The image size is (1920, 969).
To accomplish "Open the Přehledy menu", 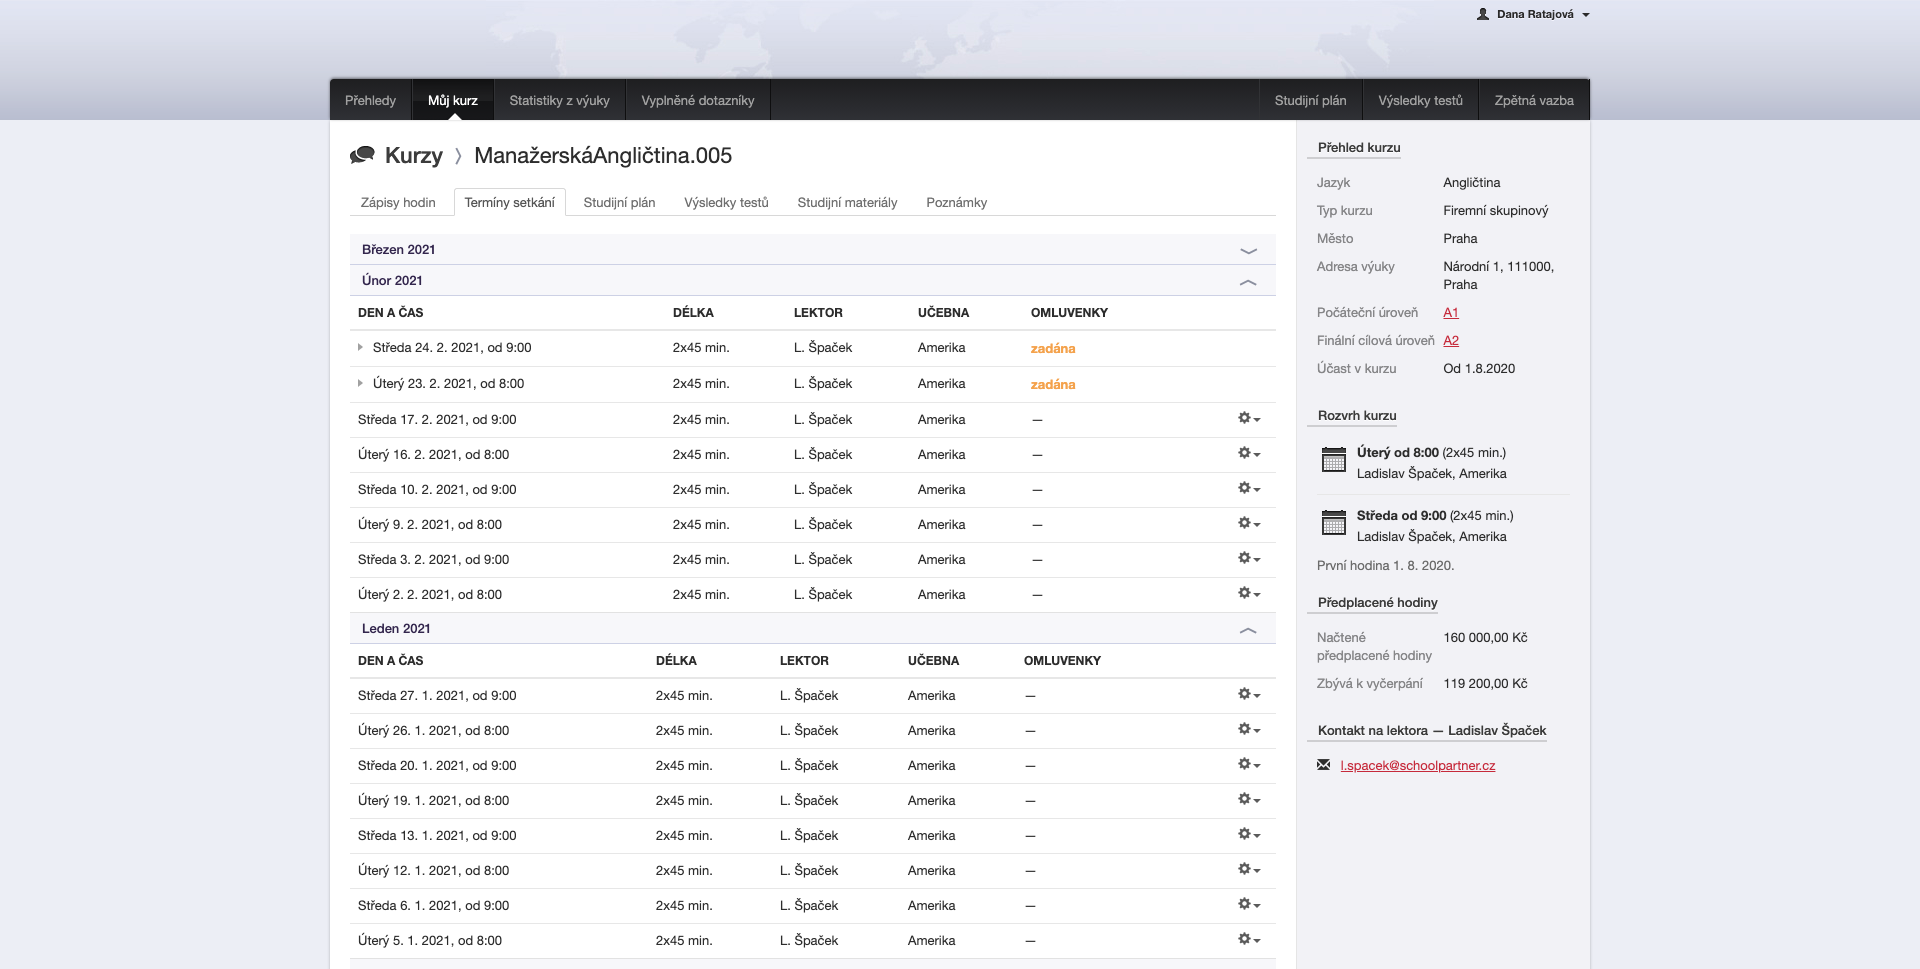I will click(370, 100).
